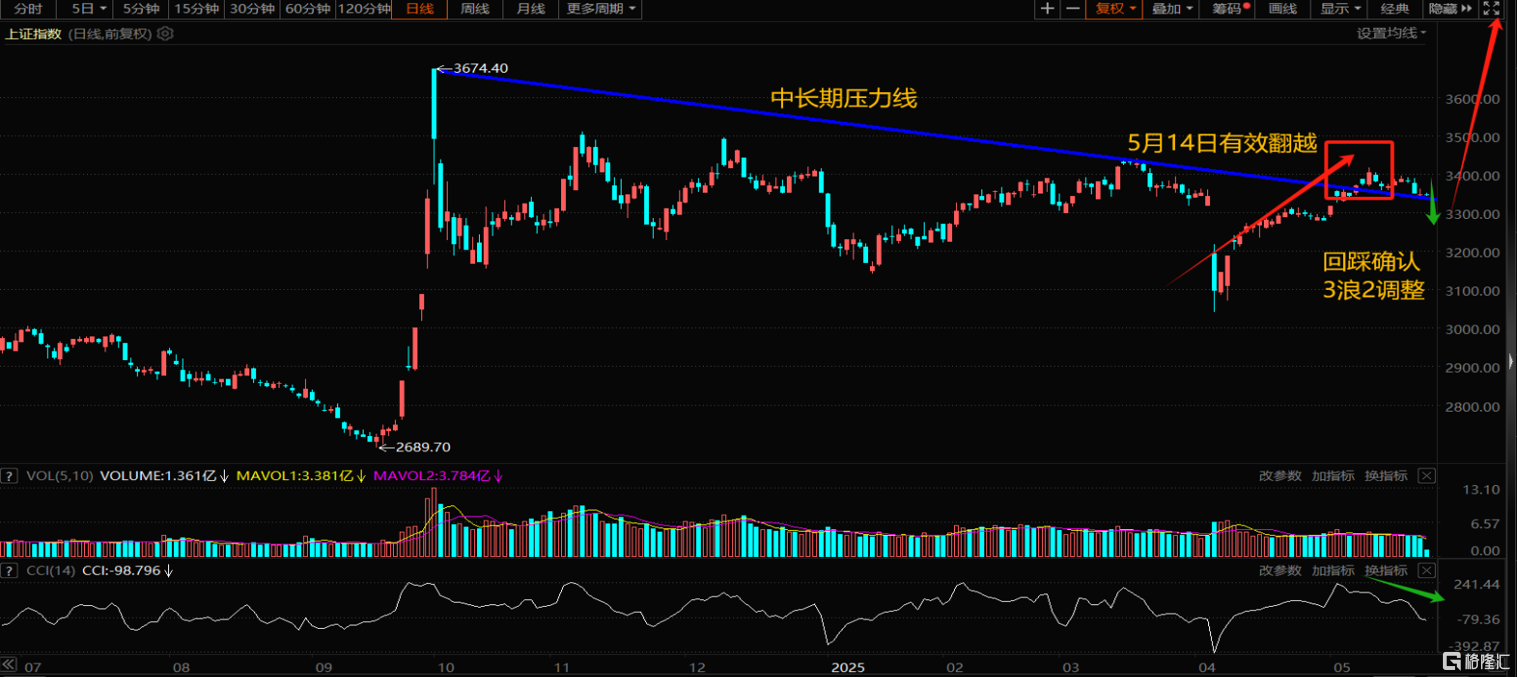Screen dimensions: 1517x678
Task: Open the 叠加 overlay dropdown
Action: click(x=1172, y=9)
